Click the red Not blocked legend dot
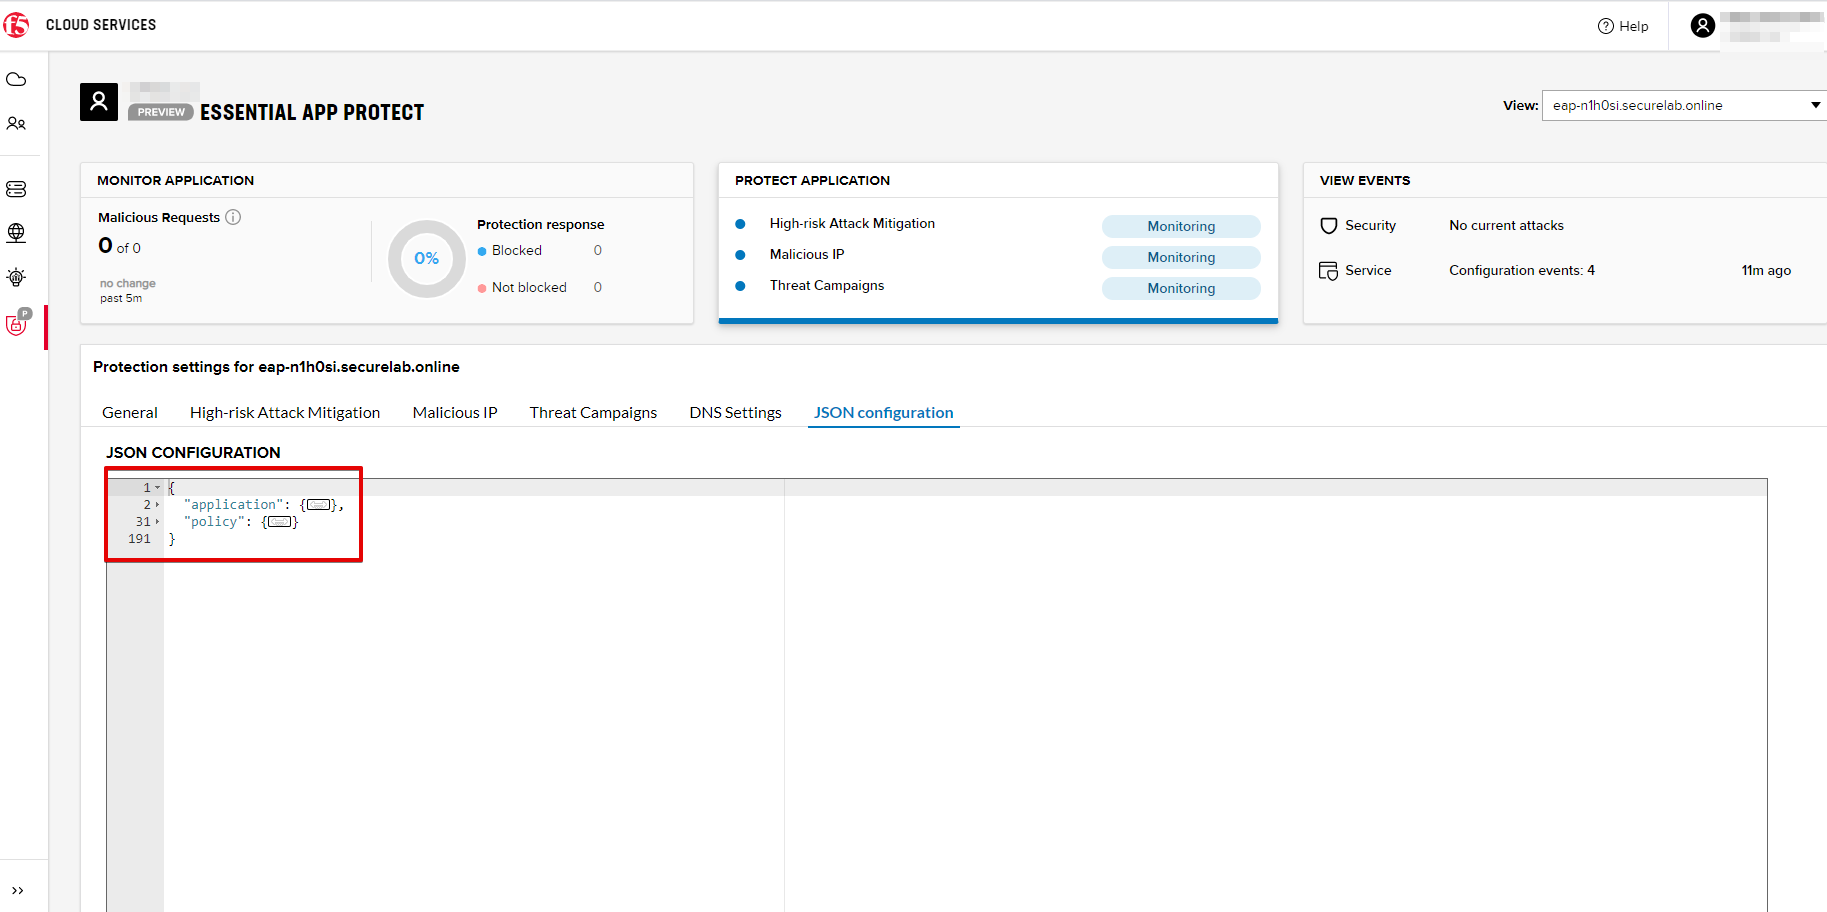 [482, 288]
